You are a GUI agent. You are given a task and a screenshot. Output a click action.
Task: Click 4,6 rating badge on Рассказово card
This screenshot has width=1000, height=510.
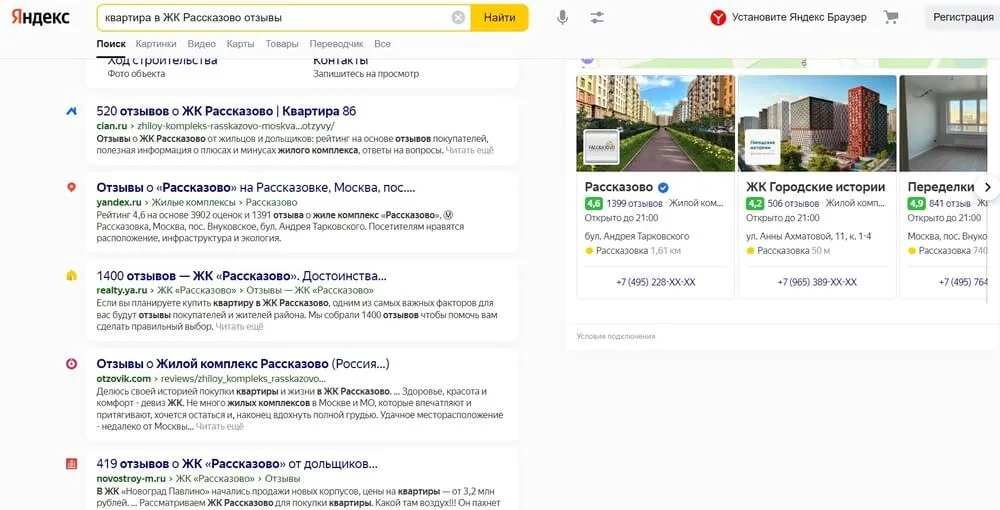pos(594,204)
